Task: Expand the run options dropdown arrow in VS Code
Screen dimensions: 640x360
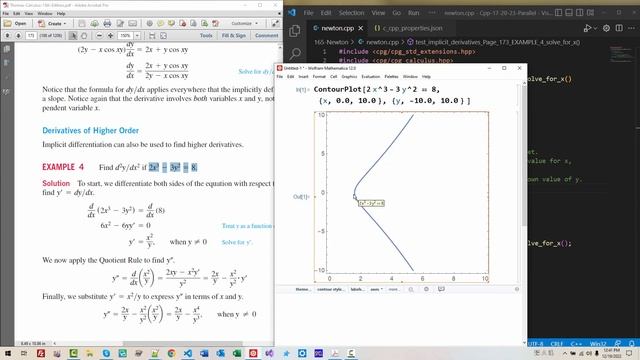Action: (595, 28)
